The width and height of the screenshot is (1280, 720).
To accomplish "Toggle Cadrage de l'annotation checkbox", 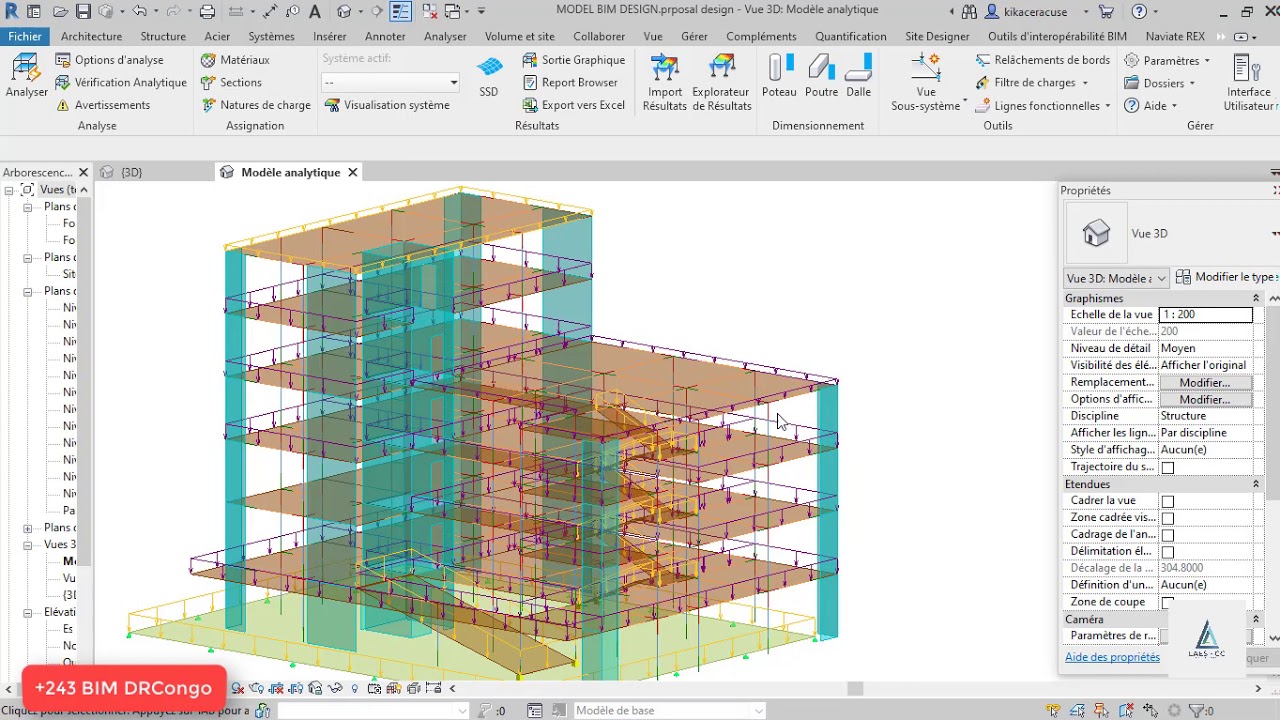I will (x=1168, y=536).
